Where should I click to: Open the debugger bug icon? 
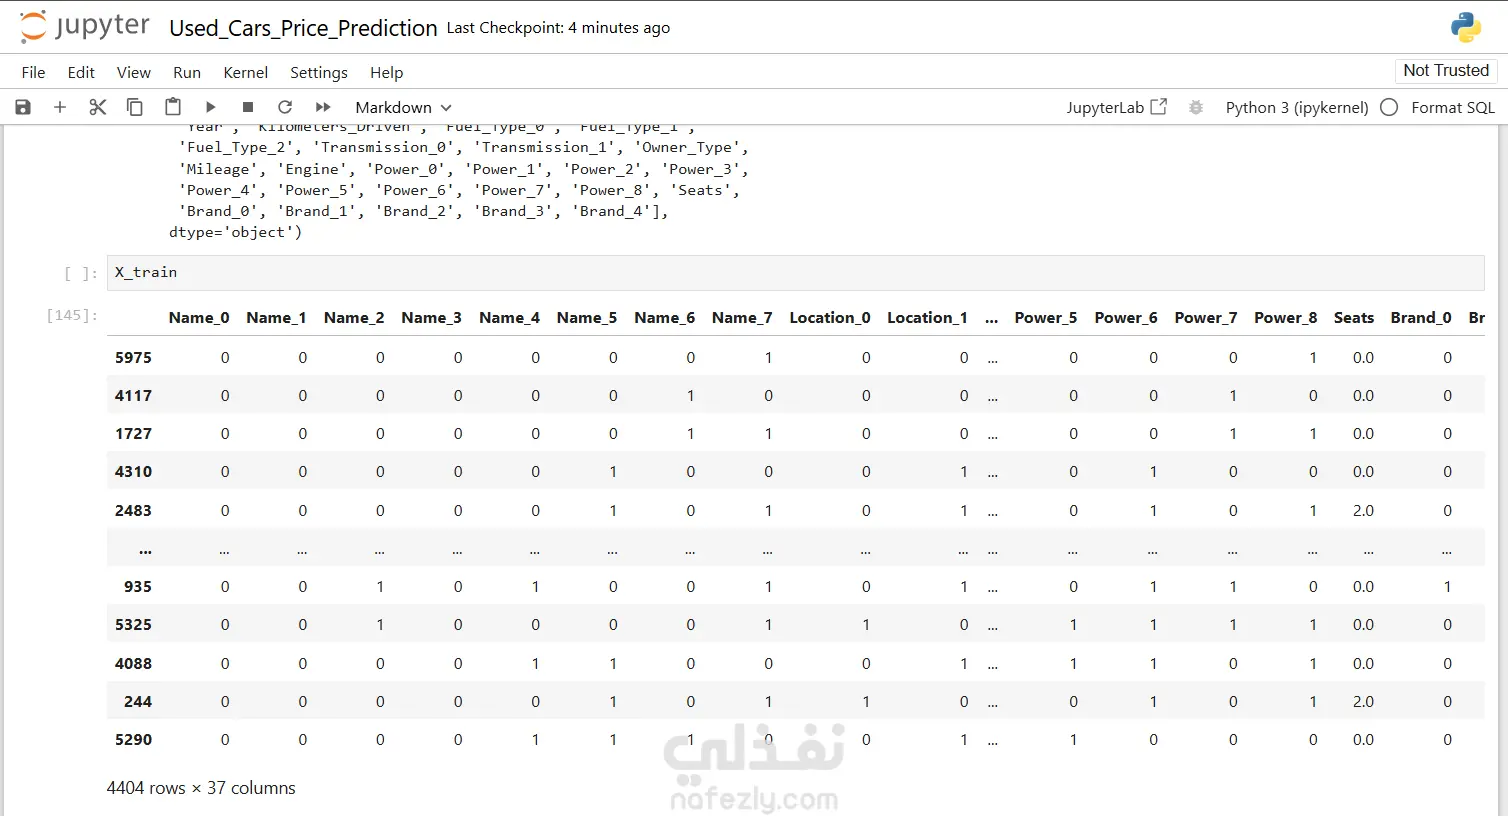point(1195,107)
